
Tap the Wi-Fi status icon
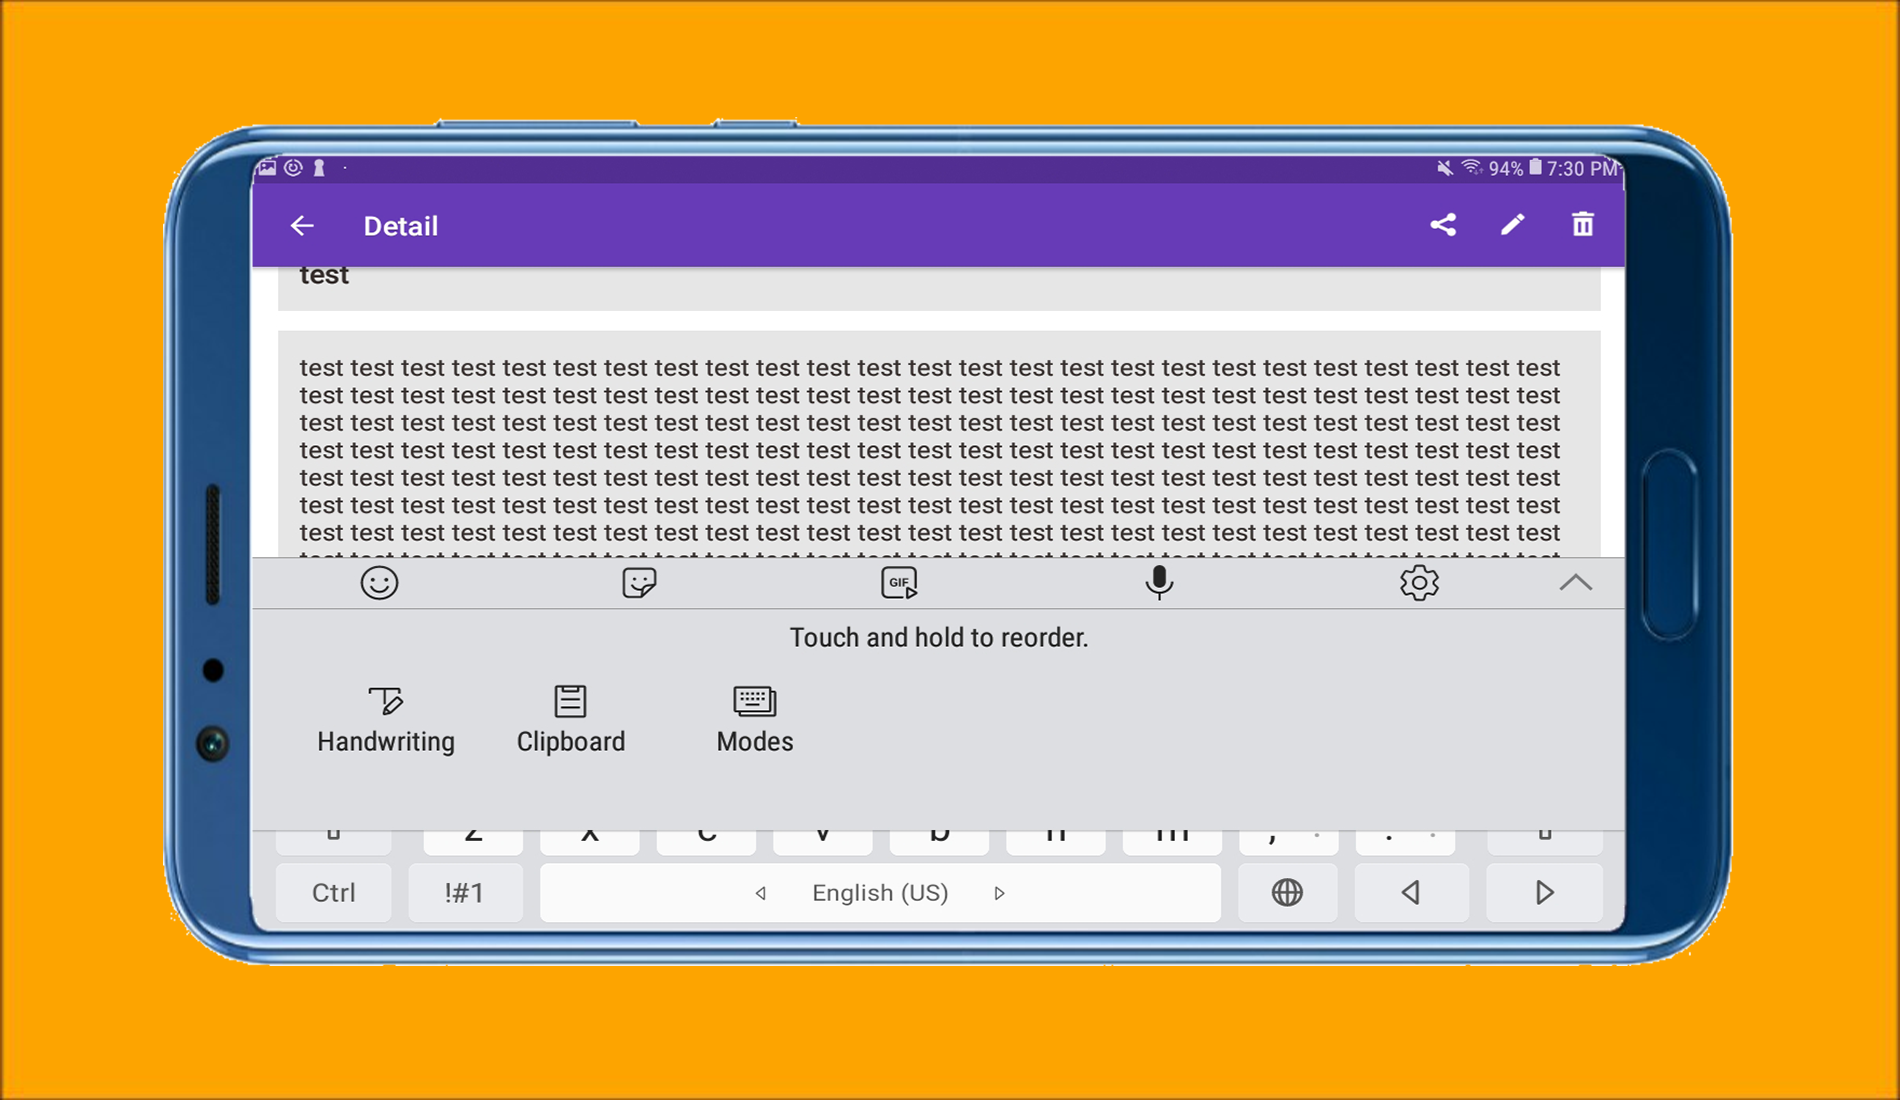(x=1472, y=168)
